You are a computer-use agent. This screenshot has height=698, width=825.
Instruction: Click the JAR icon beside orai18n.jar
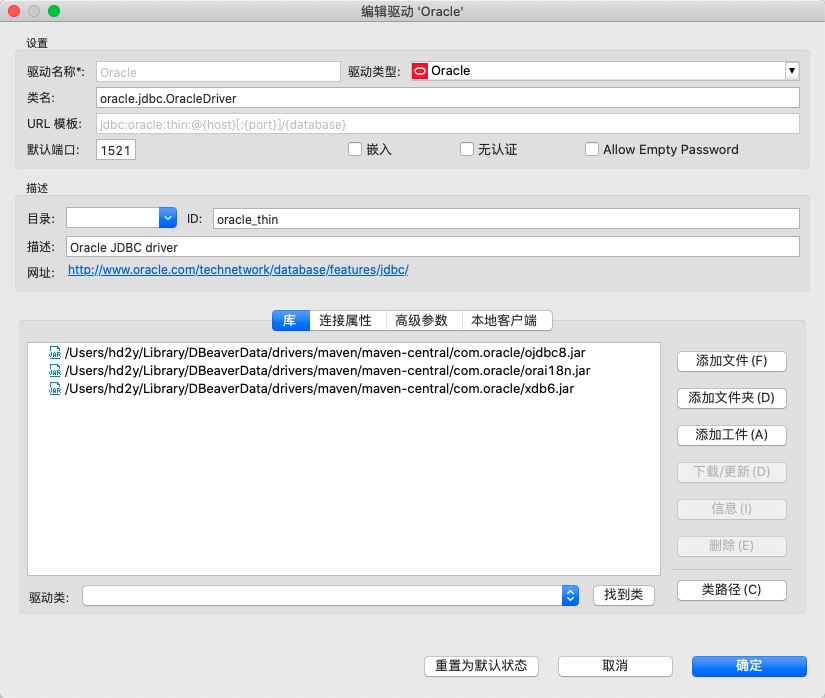point(55,371)
